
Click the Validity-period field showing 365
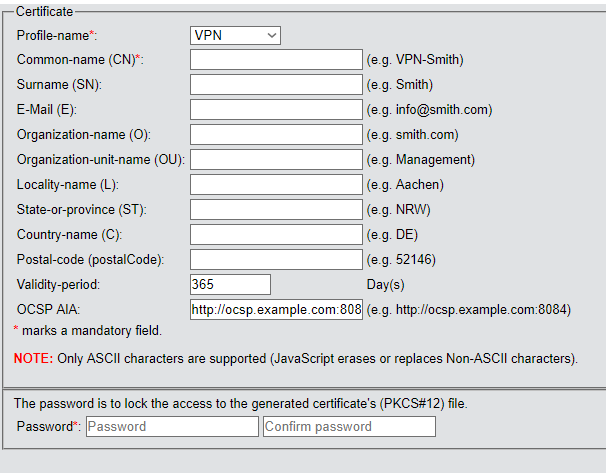click(230, 285)
